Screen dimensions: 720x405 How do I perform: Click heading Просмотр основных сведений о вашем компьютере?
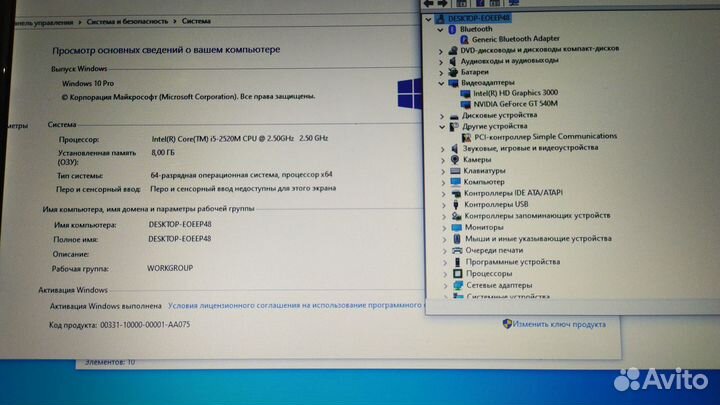tap(166, 50)
